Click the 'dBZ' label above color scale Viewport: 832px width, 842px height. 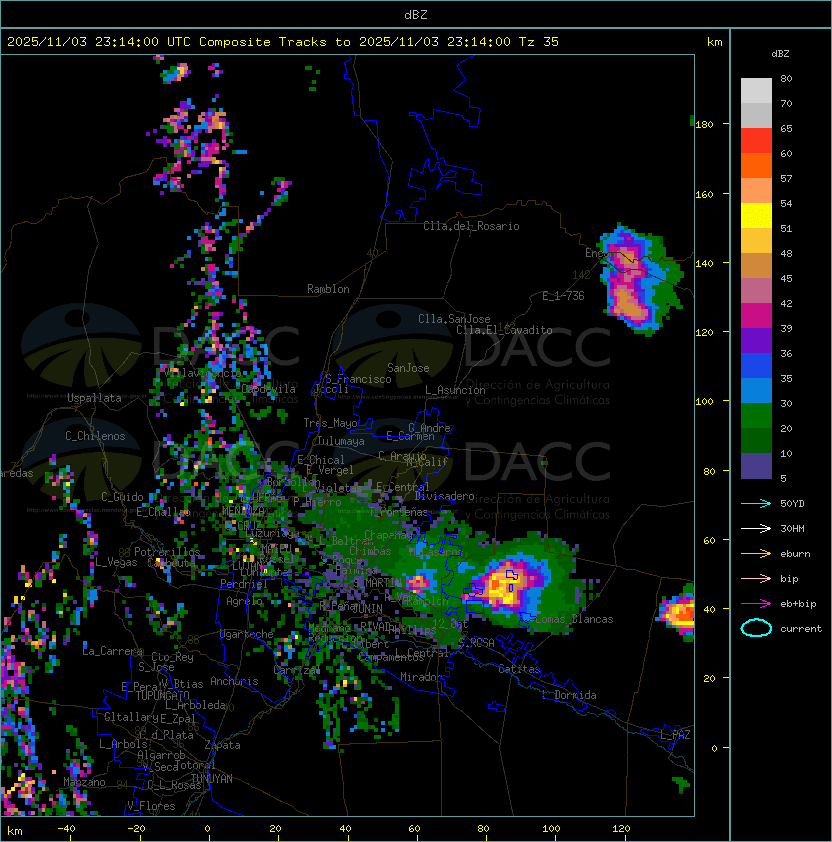(x=780, y=54)
